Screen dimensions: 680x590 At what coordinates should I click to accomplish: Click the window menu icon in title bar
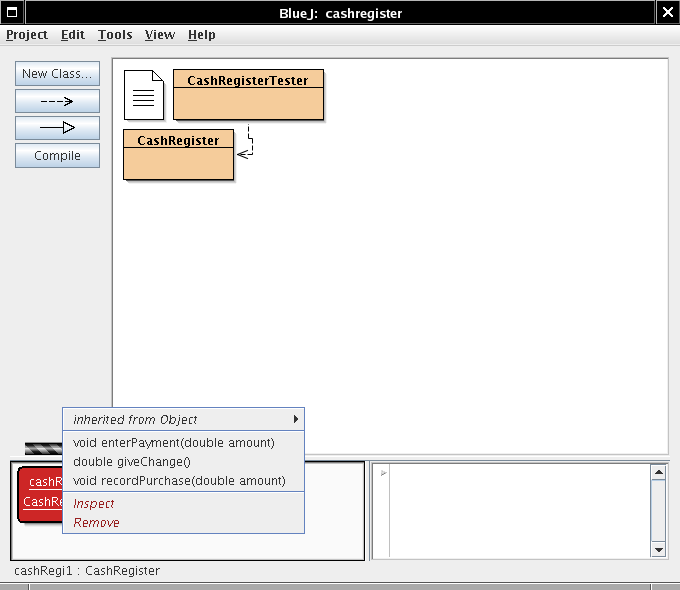12,12
